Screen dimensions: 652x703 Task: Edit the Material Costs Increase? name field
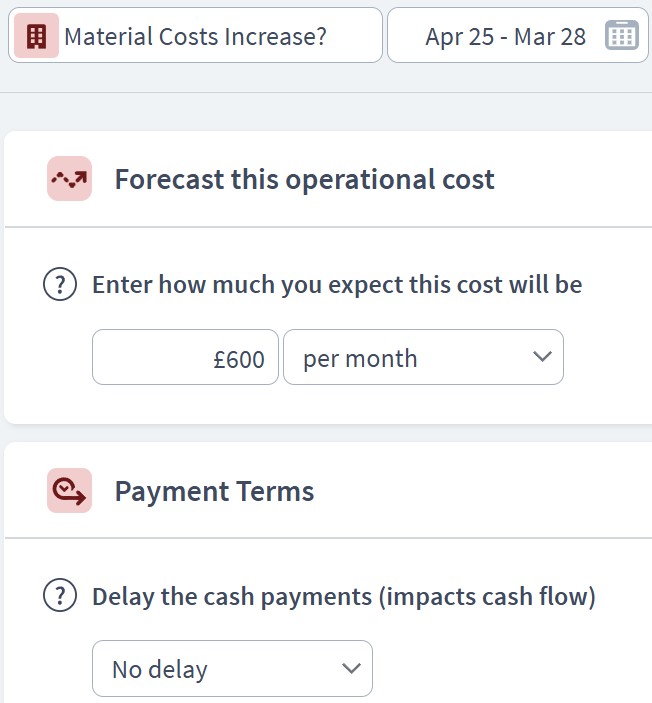coord(195,35)
